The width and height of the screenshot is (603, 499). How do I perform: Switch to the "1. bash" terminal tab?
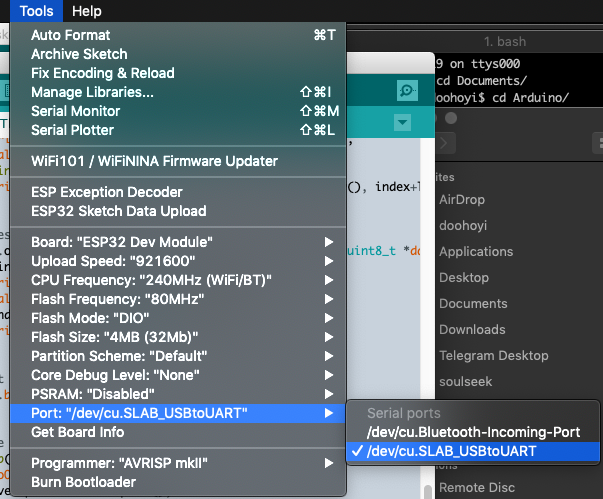coord(505,41)
